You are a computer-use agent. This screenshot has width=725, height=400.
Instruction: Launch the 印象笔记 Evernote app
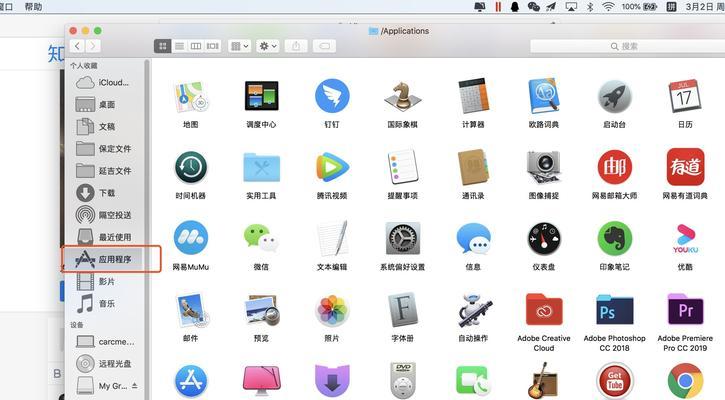(614, 239)
